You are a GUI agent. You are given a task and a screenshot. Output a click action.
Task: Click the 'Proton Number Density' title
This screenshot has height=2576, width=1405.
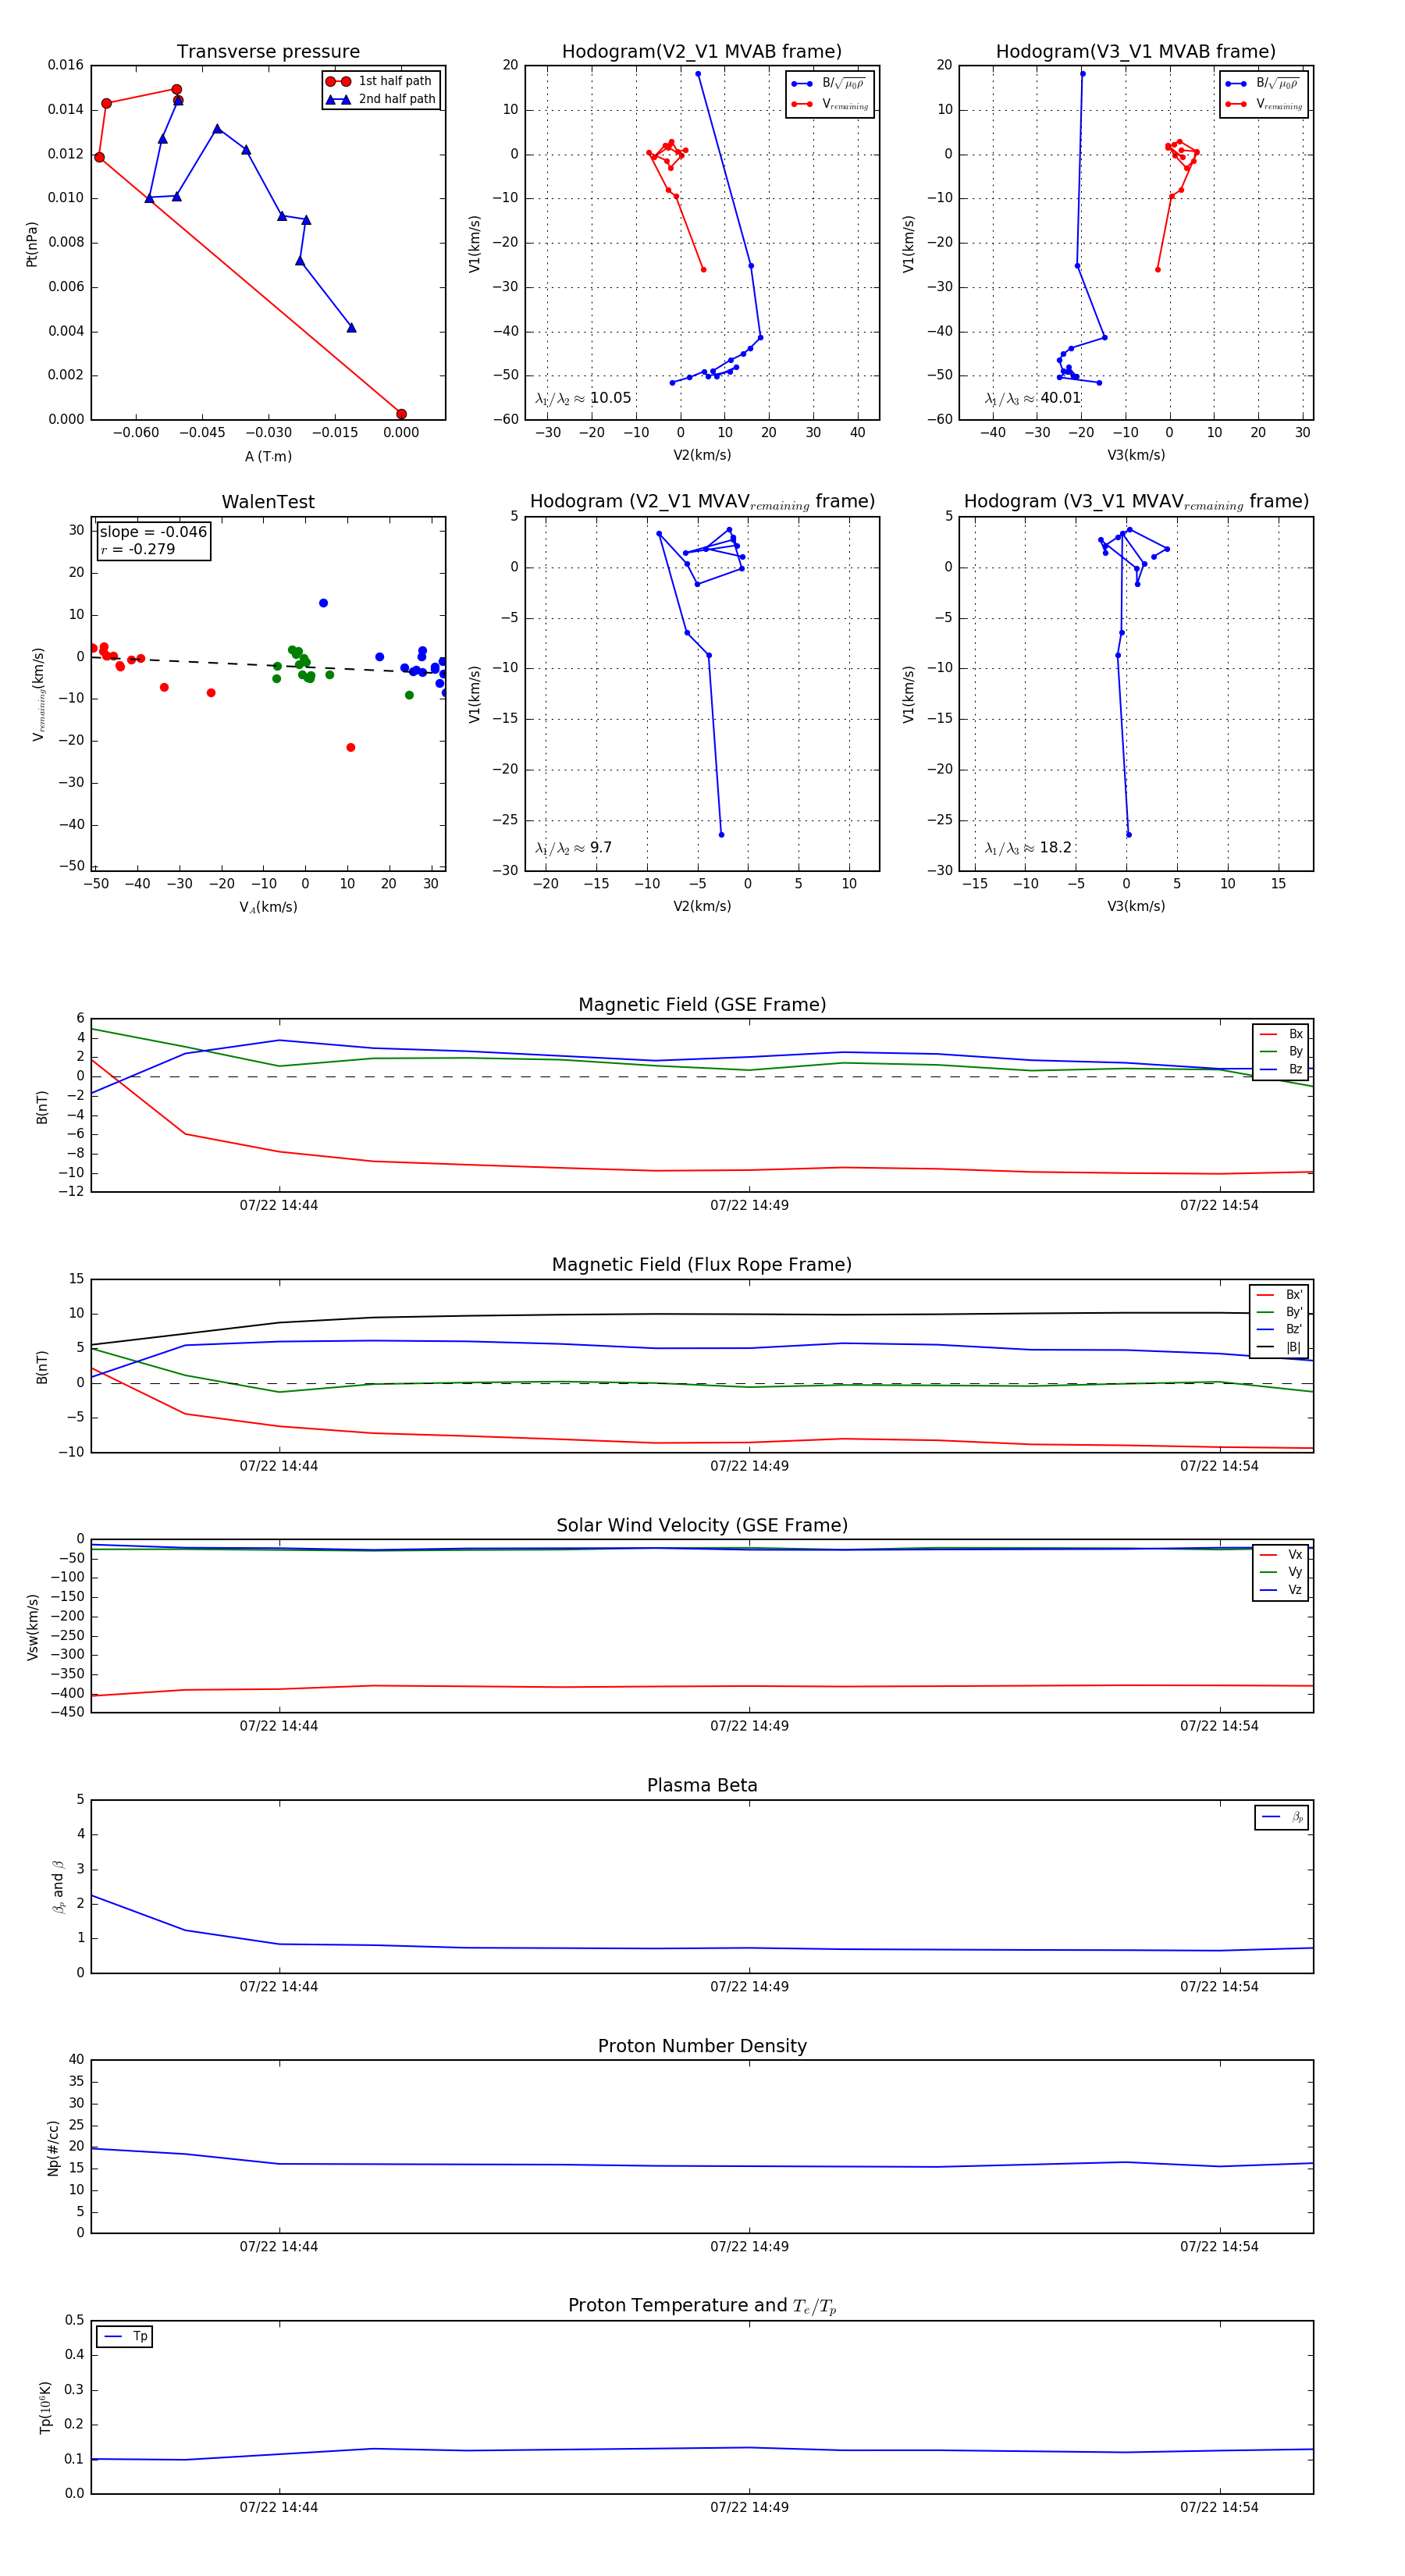coord(702,2046)
